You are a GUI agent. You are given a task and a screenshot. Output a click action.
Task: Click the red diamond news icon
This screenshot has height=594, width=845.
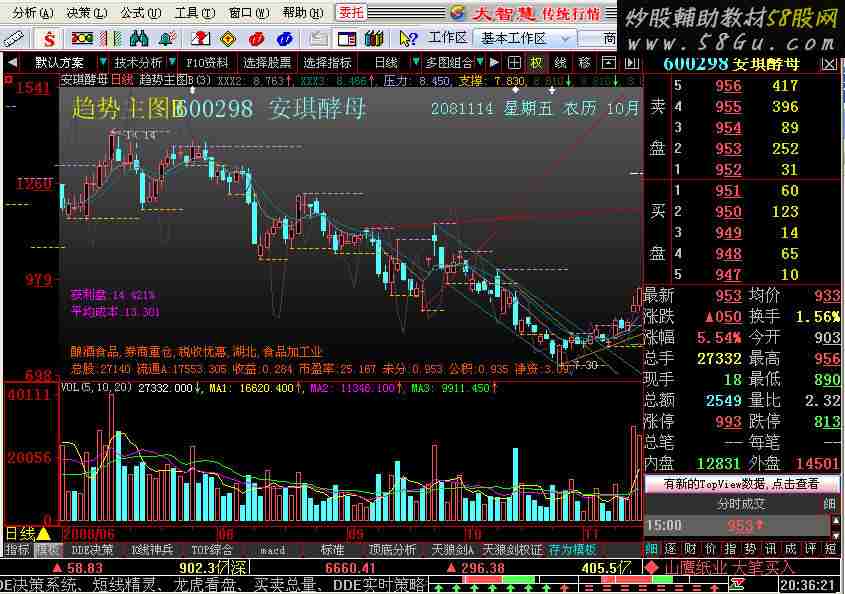653,568
